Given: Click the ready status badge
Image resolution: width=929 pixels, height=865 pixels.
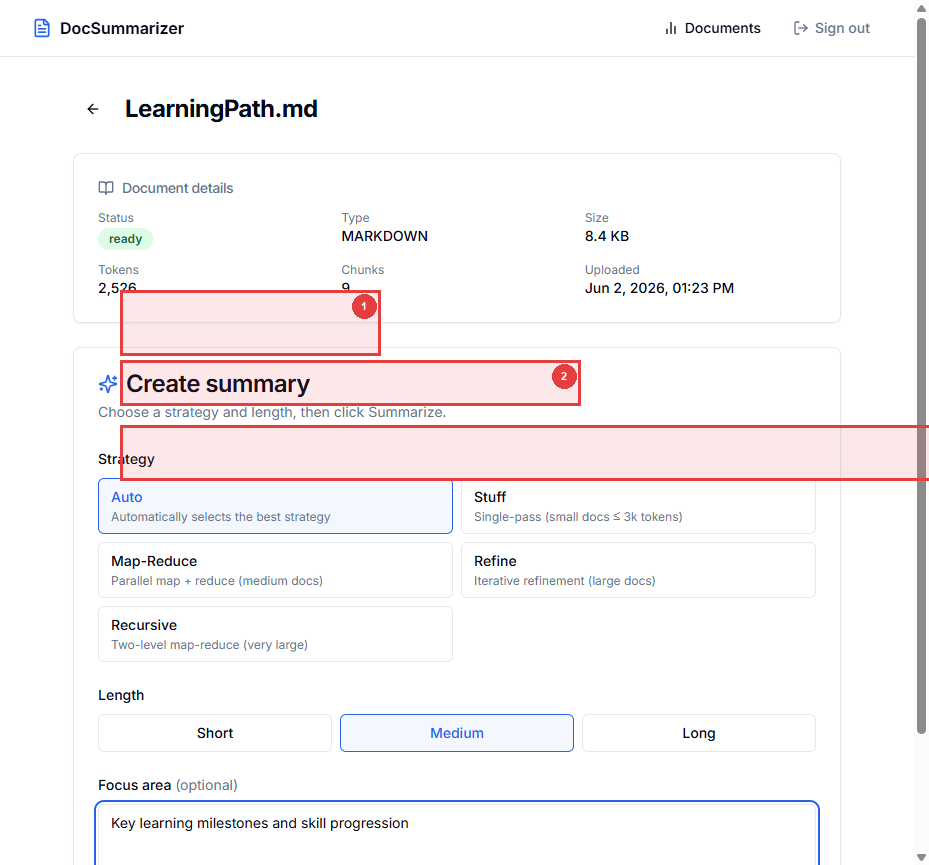Looking at the screenshot, I should [x=126, y=239].
